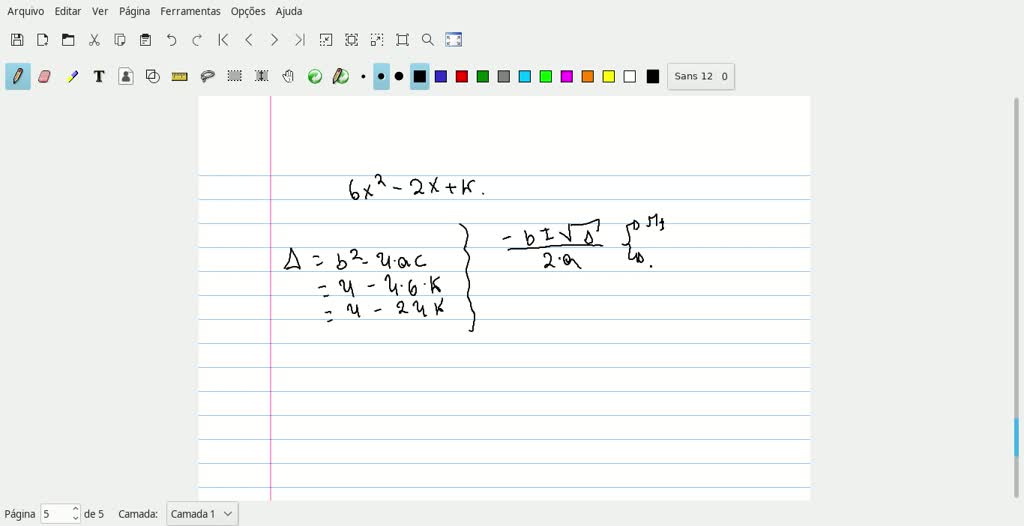Zoom out of the page

325,40
